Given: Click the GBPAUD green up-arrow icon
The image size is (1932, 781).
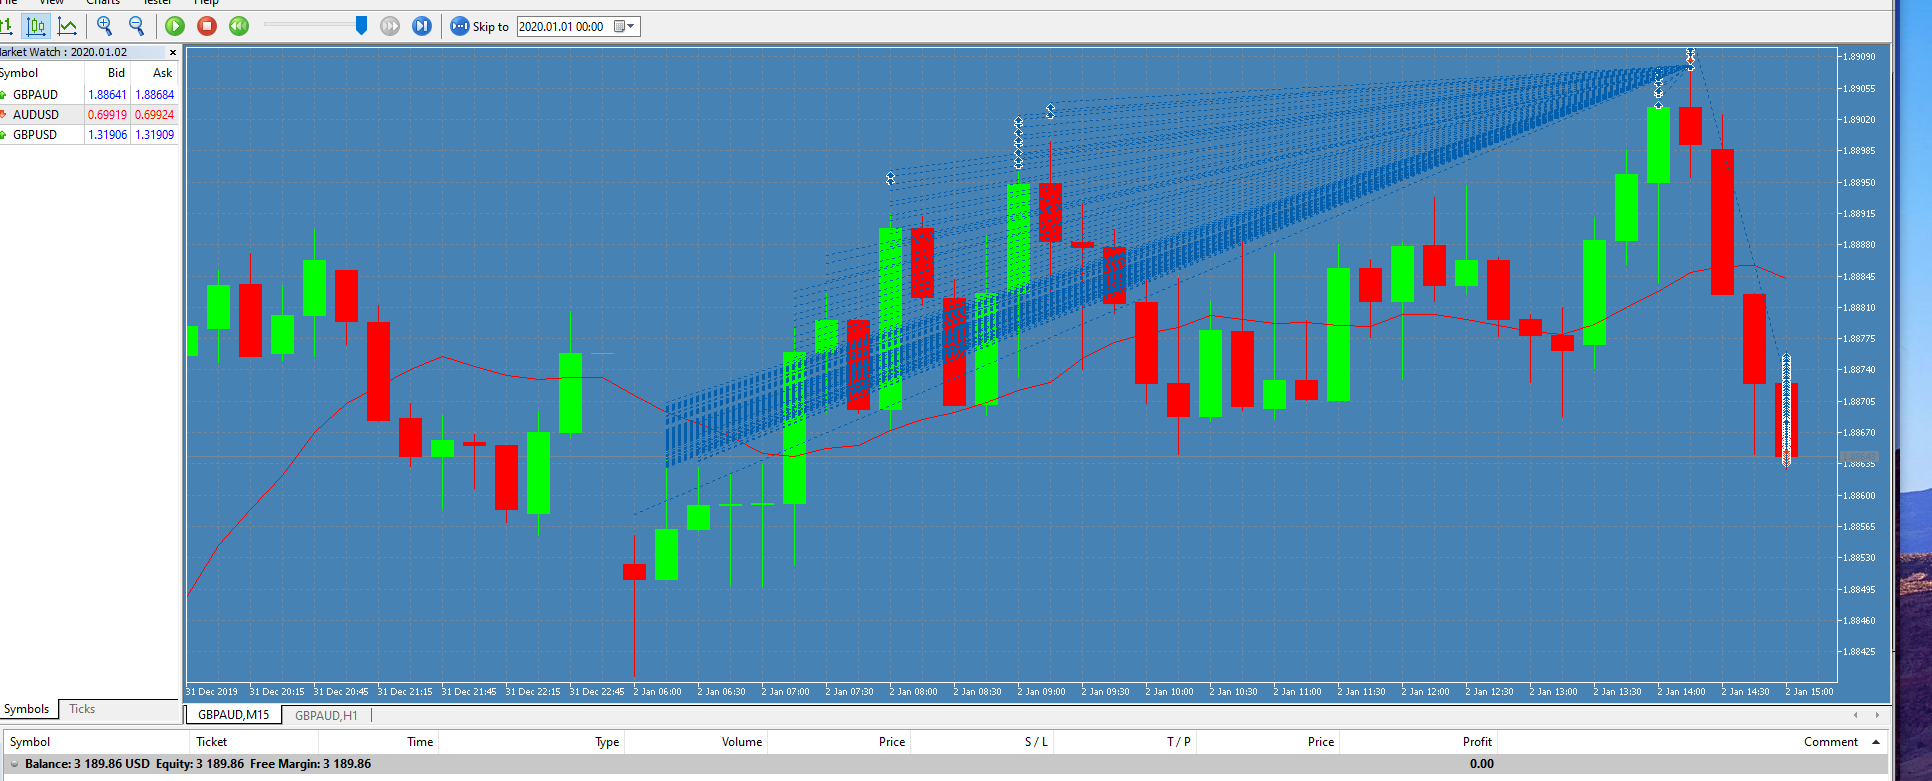Looking at the screenshot, I should tap(4, 95).
